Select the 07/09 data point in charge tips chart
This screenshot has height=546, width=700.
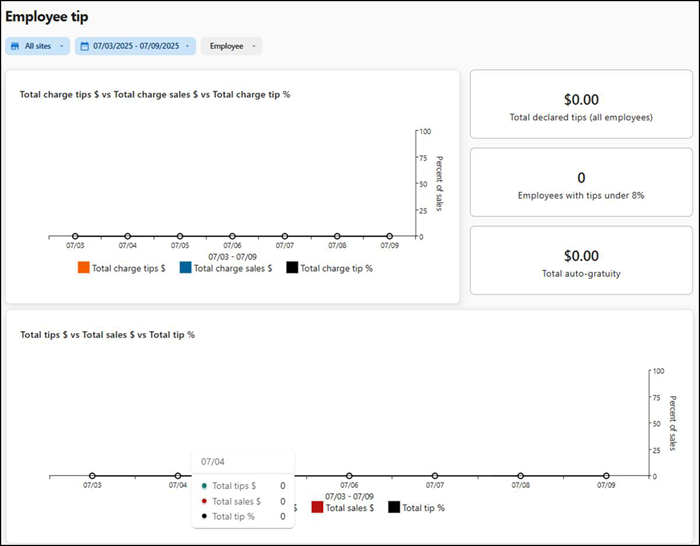tap(390, 236)
